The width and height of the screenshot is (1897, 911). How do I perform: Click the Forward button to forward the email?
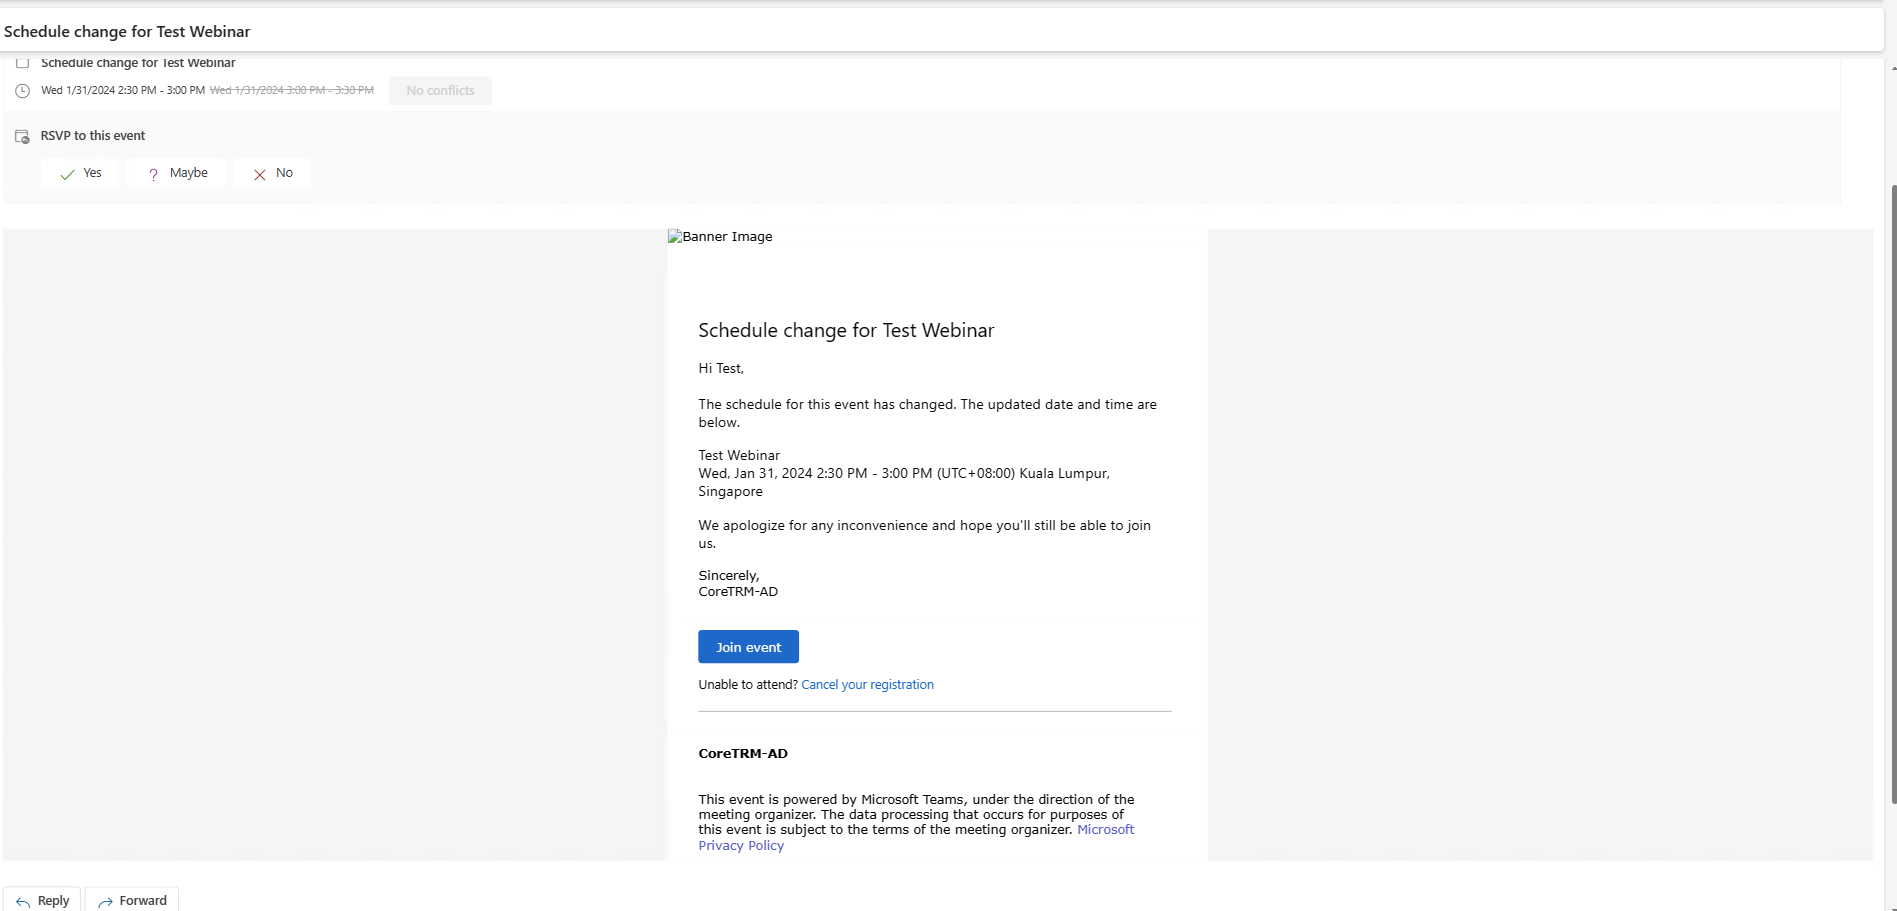tap(131, 900)
